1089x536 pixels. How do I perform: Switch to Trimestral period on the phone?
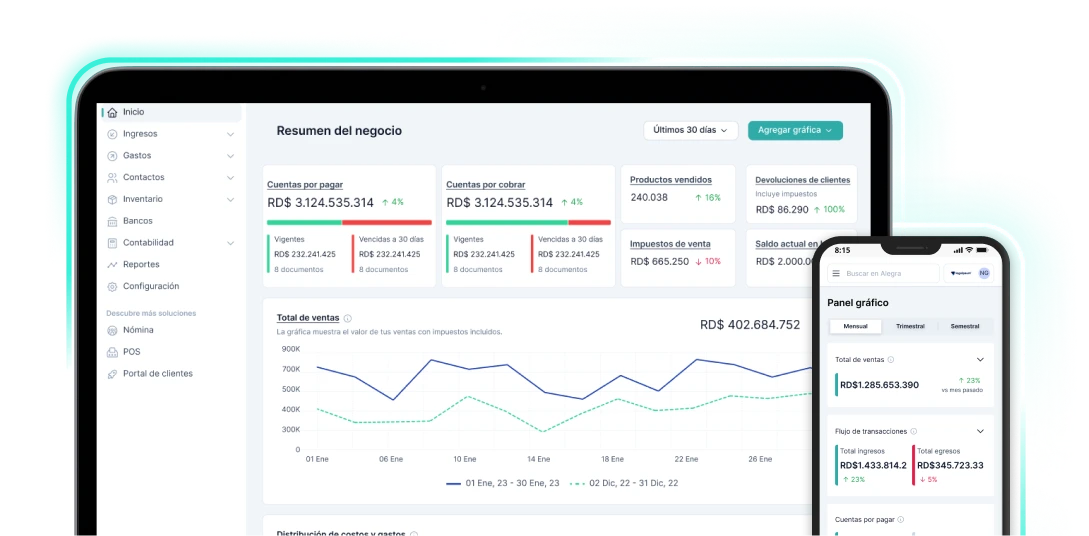pos(910,326)
